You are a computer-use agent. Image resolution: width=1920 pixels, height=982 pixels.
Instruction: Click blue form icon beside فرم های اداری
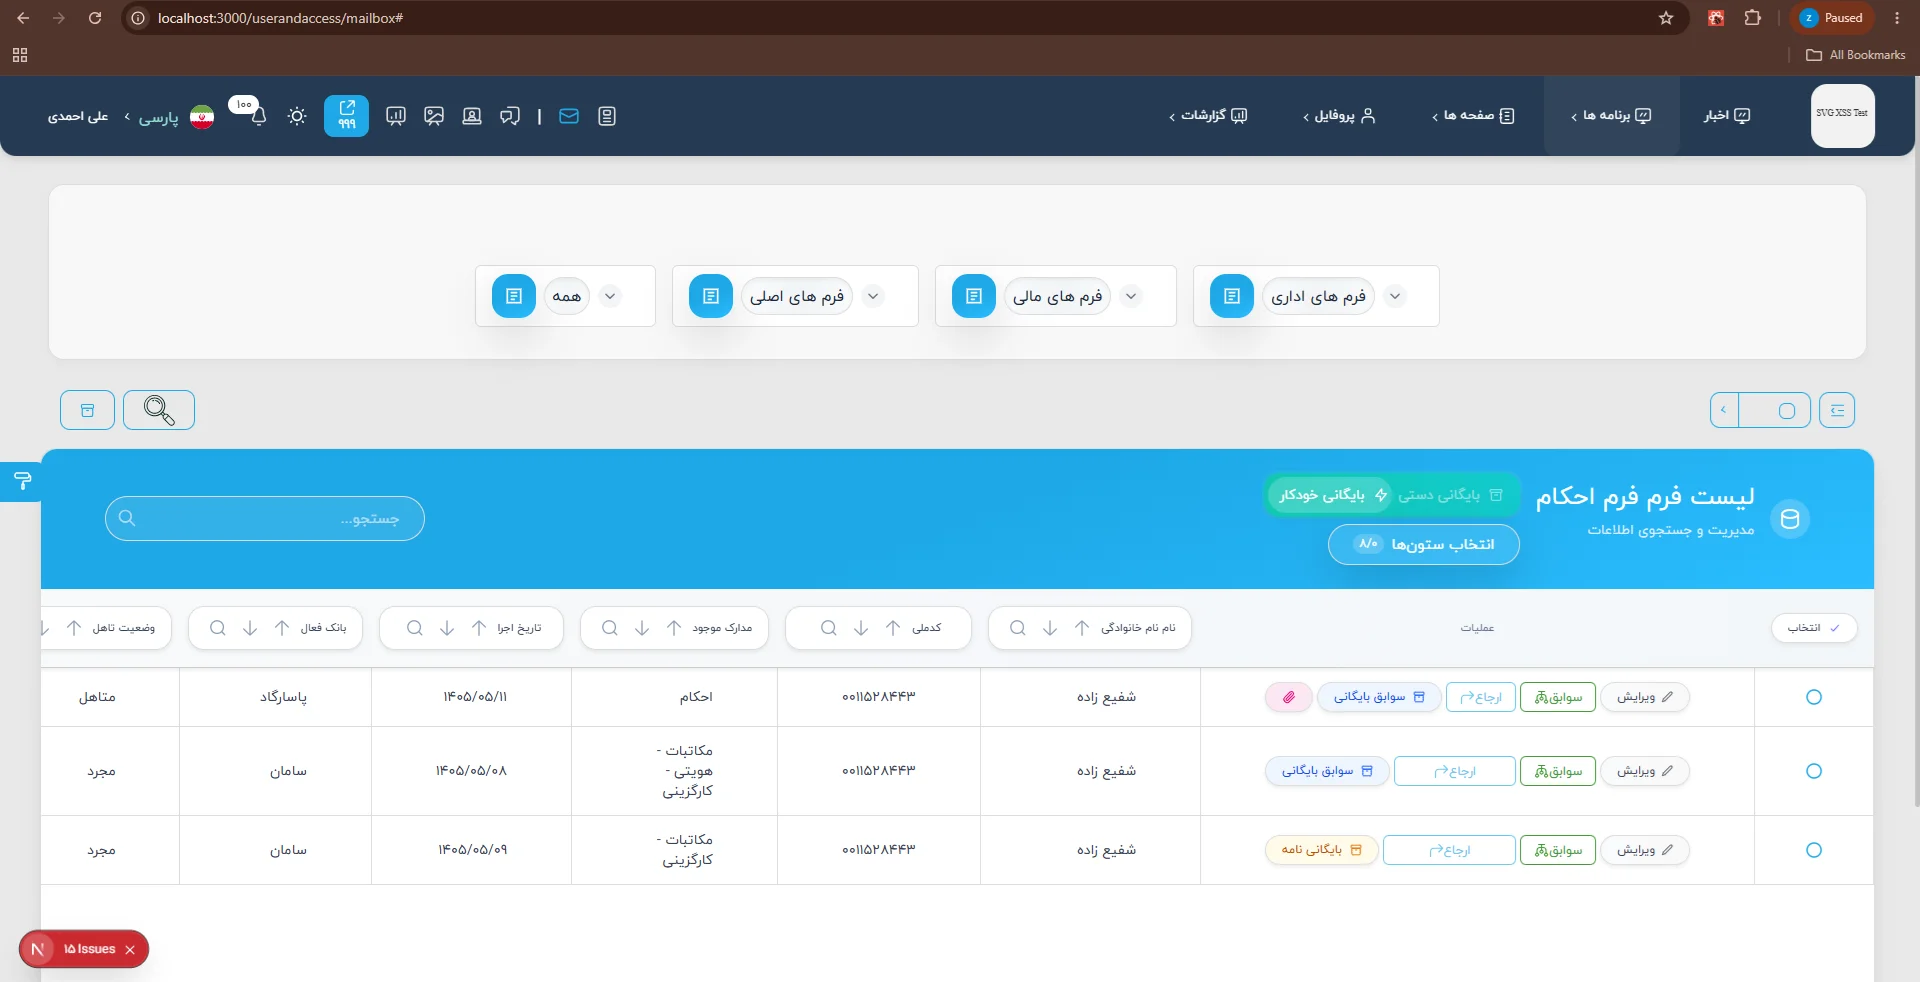(1232, 296)
